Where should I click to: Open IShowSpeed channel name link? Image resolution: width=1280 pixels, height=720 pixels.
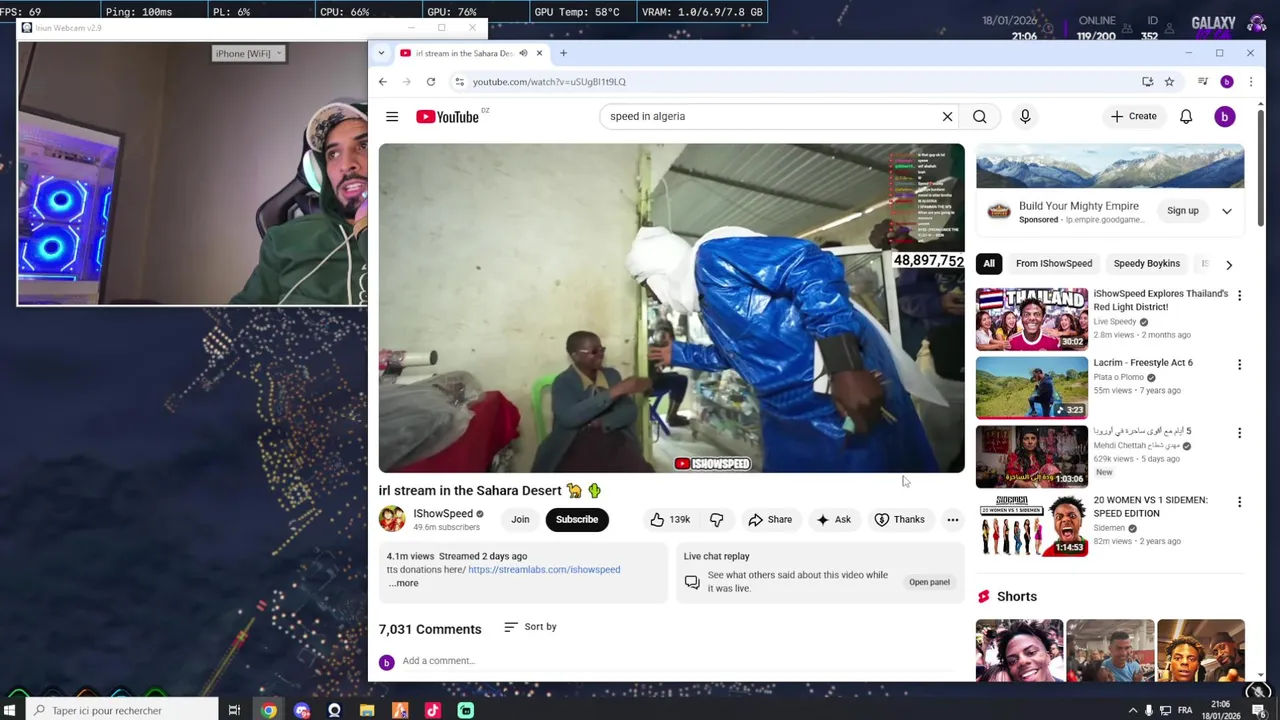[443, 514]
